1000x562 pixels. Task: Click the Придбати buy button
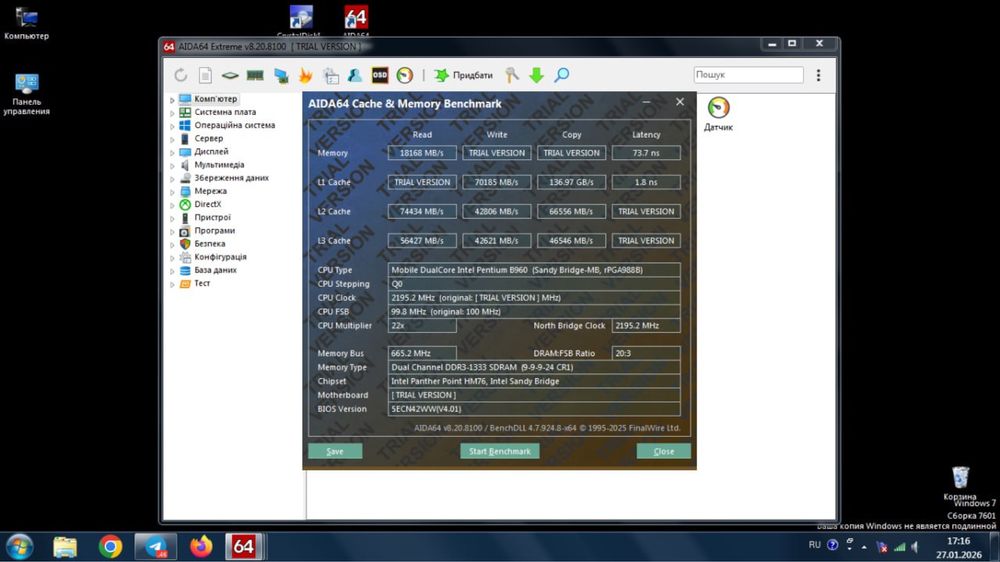point(464,75)
